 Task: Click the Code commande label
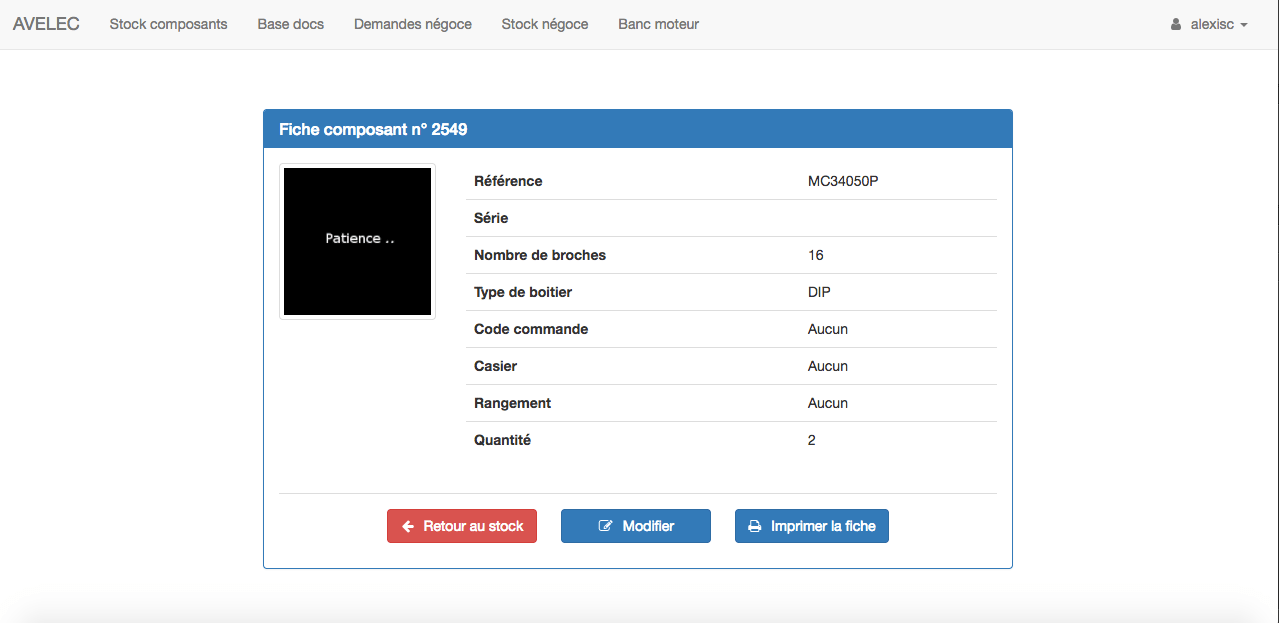pyautogui.click(x=531, y=329)
